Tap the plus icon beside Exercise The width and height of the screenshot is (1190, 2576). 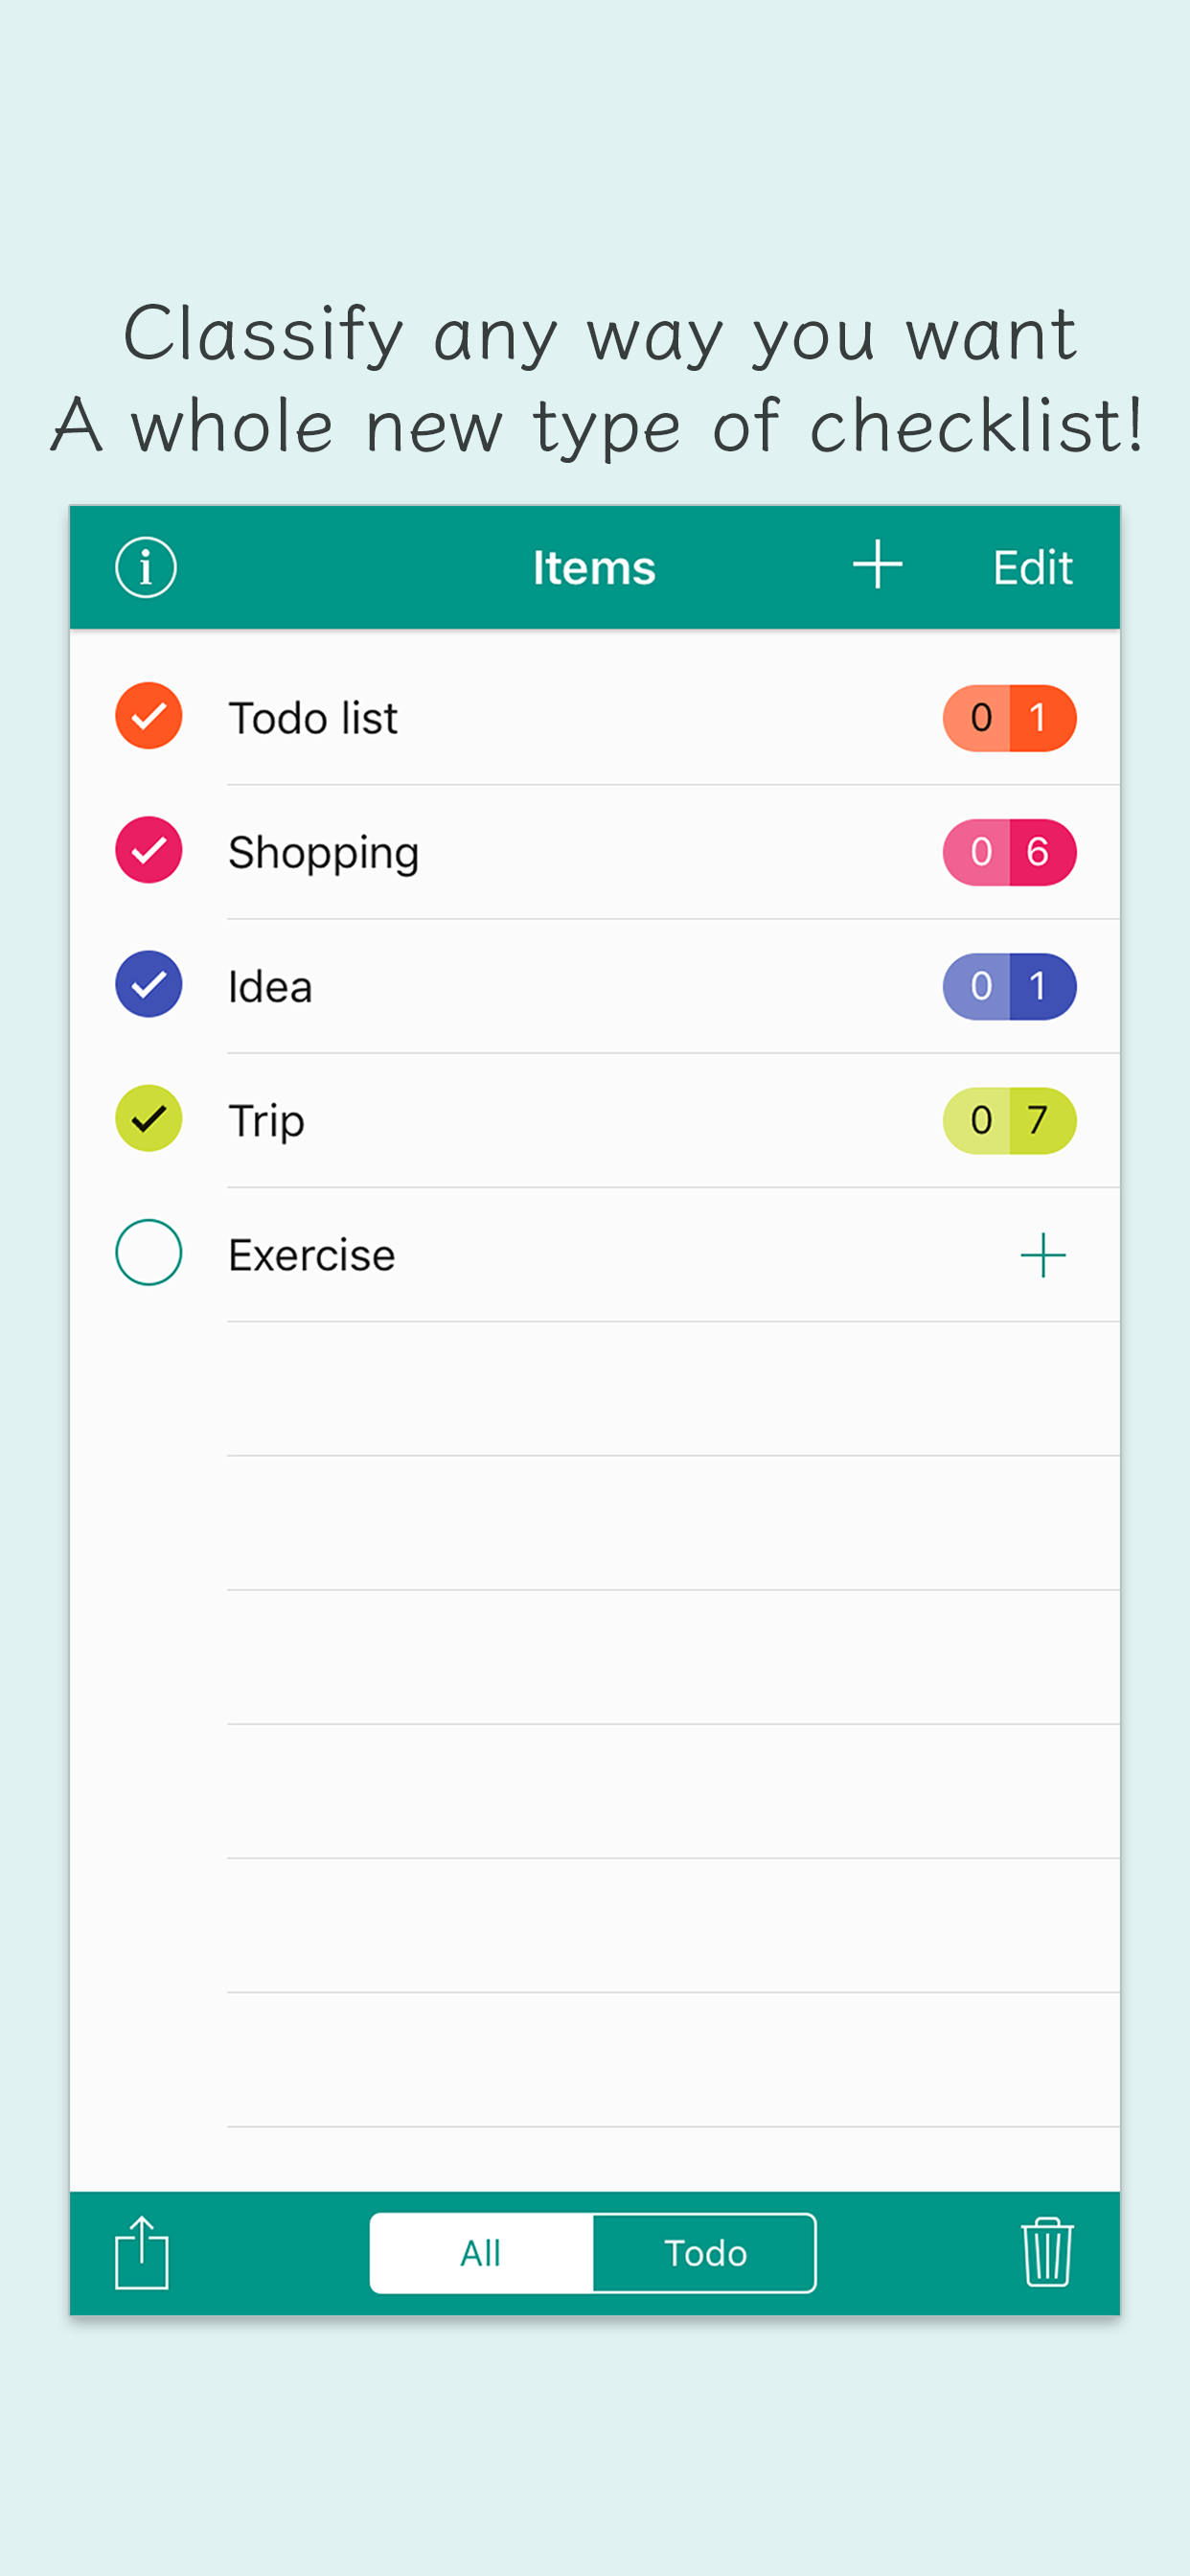[x=1042, y=1254]
